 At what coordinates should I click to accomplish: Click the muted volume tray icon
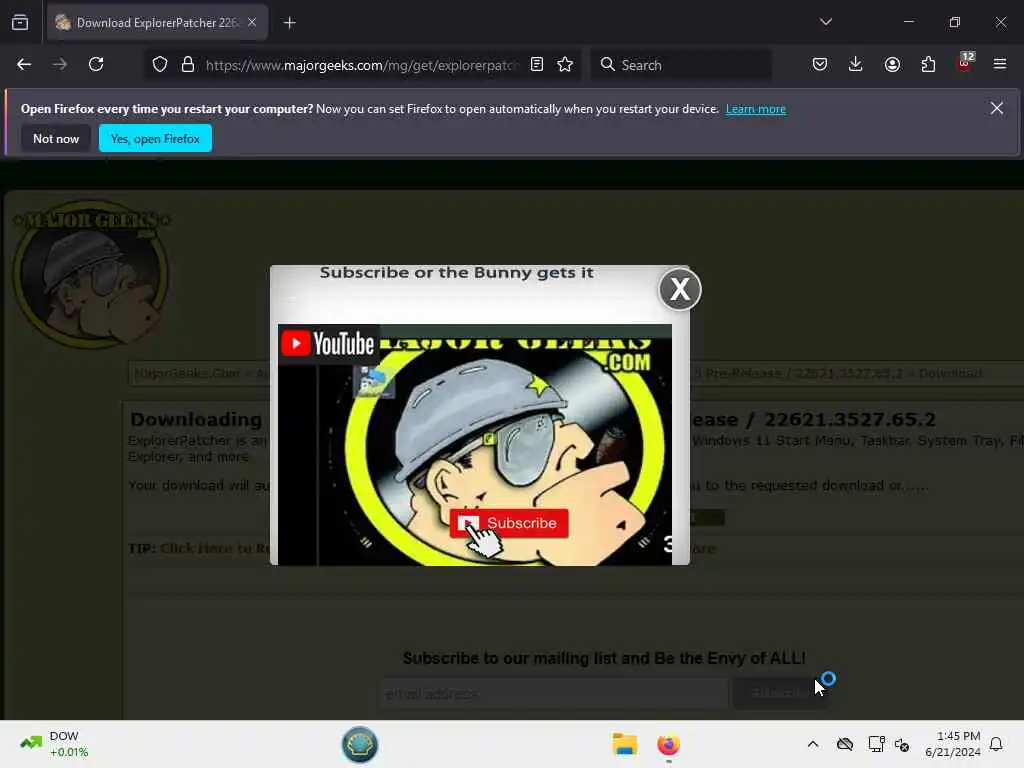click(902, 744)
